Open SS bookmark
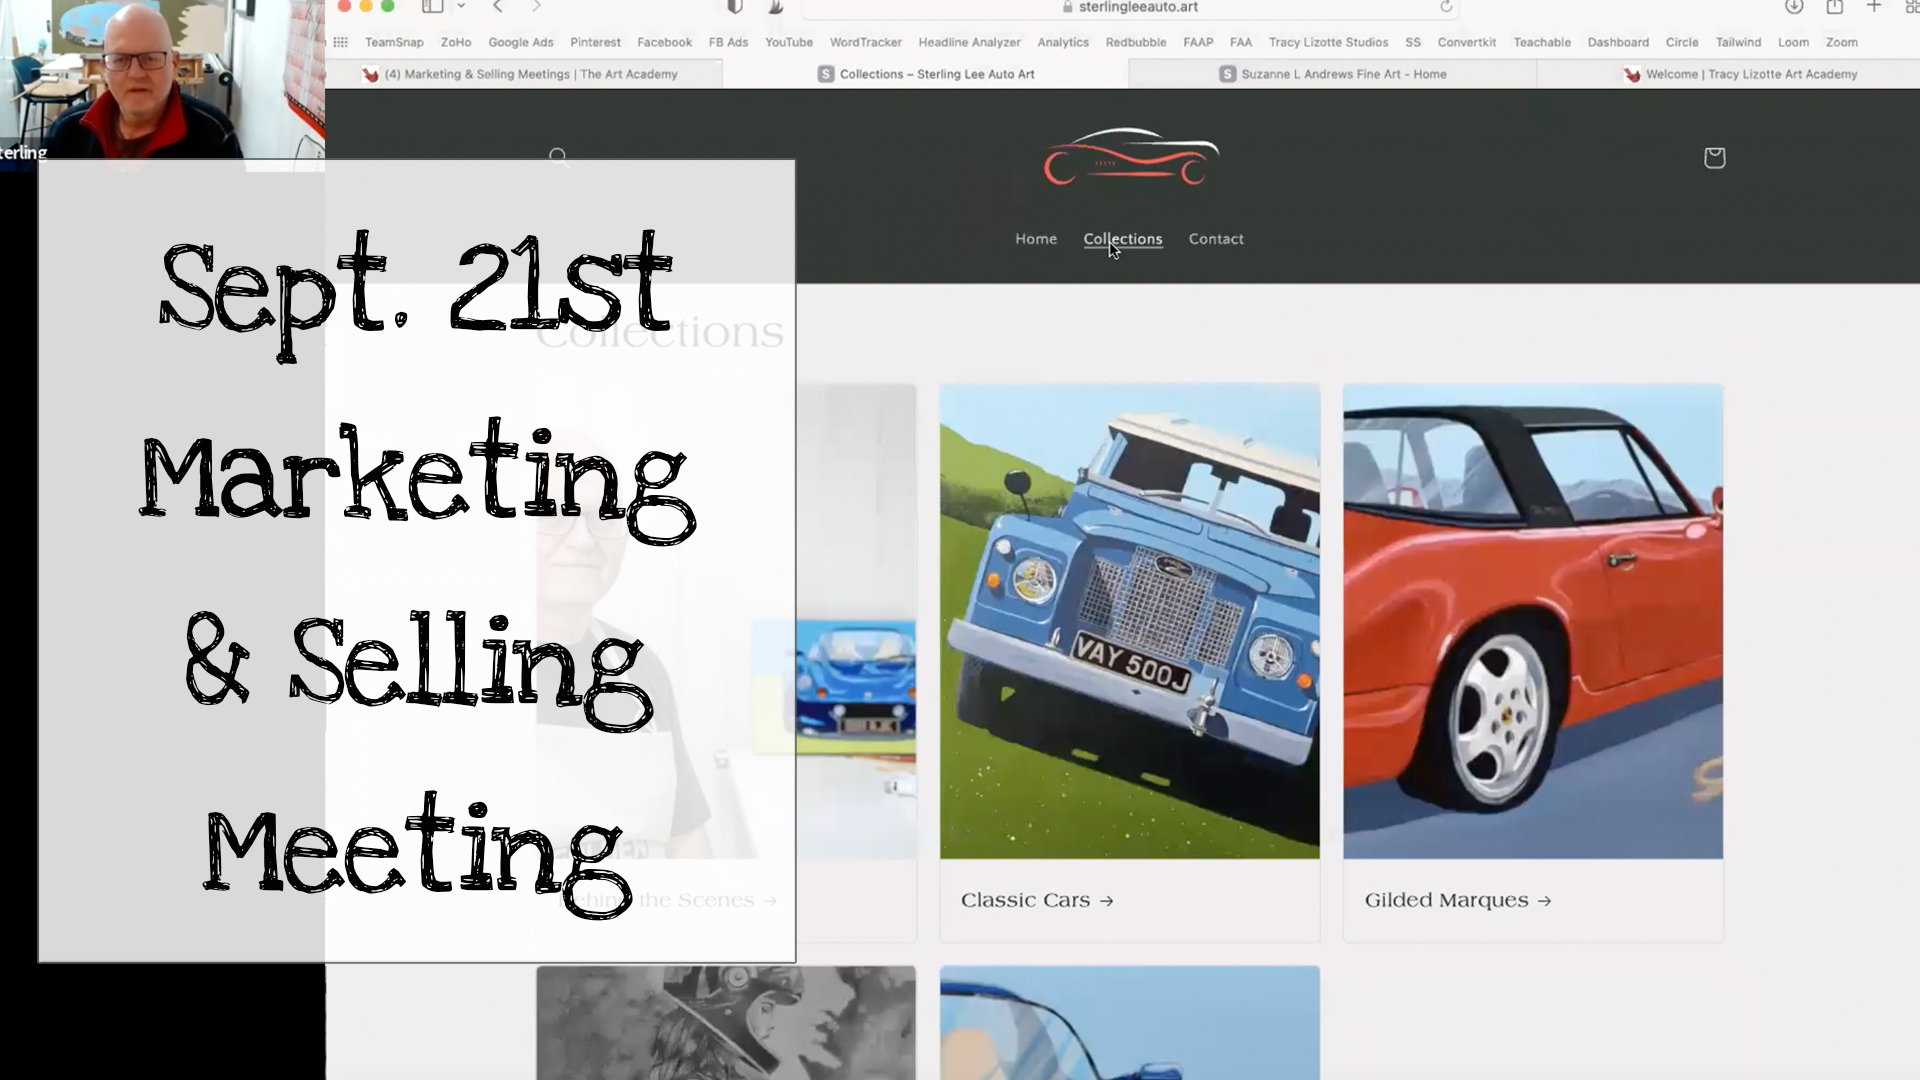 [x=1413, y=42]
